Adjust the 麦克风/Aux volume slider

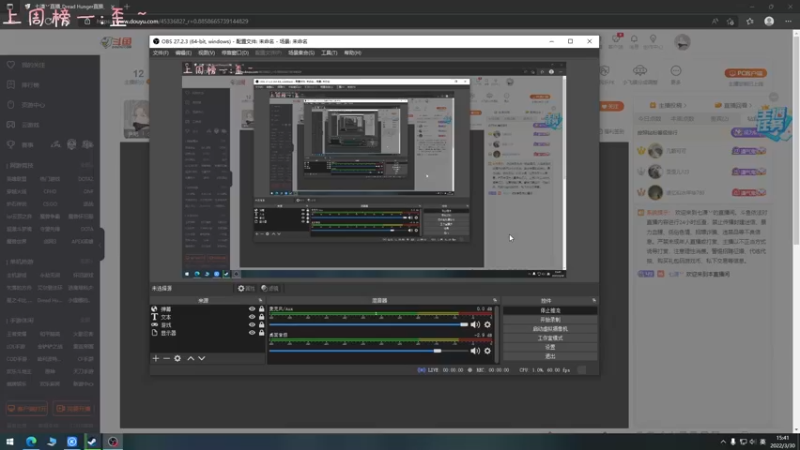(x=368, y=324)
